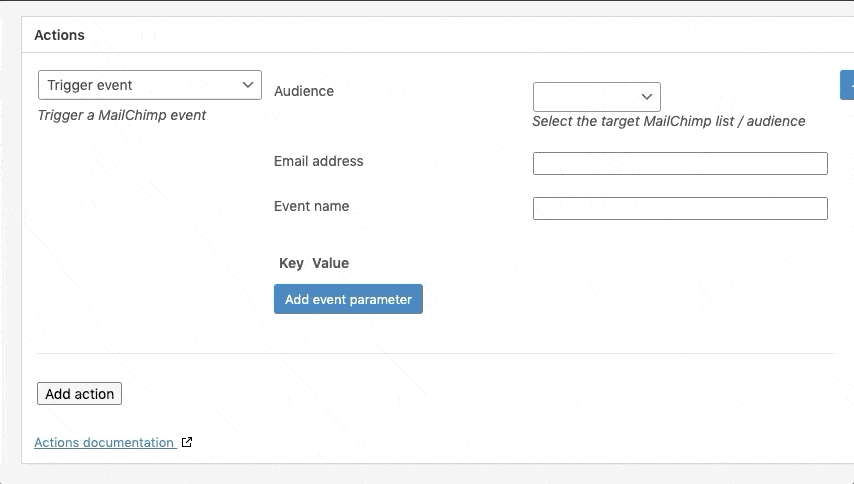Click into the Event name text box
The image size is (854, 484).
pyautogui.click(x=680, y=208)
